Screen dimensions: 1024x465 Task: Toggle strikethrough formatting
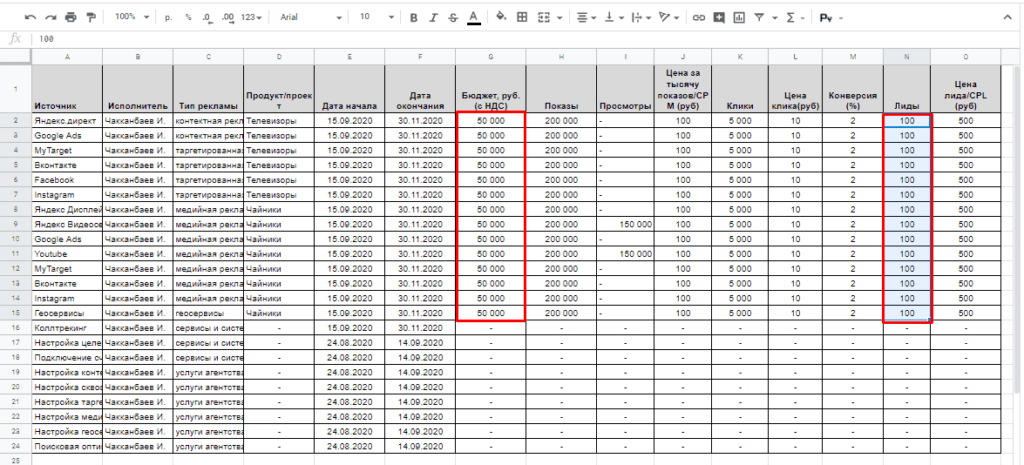453,18
